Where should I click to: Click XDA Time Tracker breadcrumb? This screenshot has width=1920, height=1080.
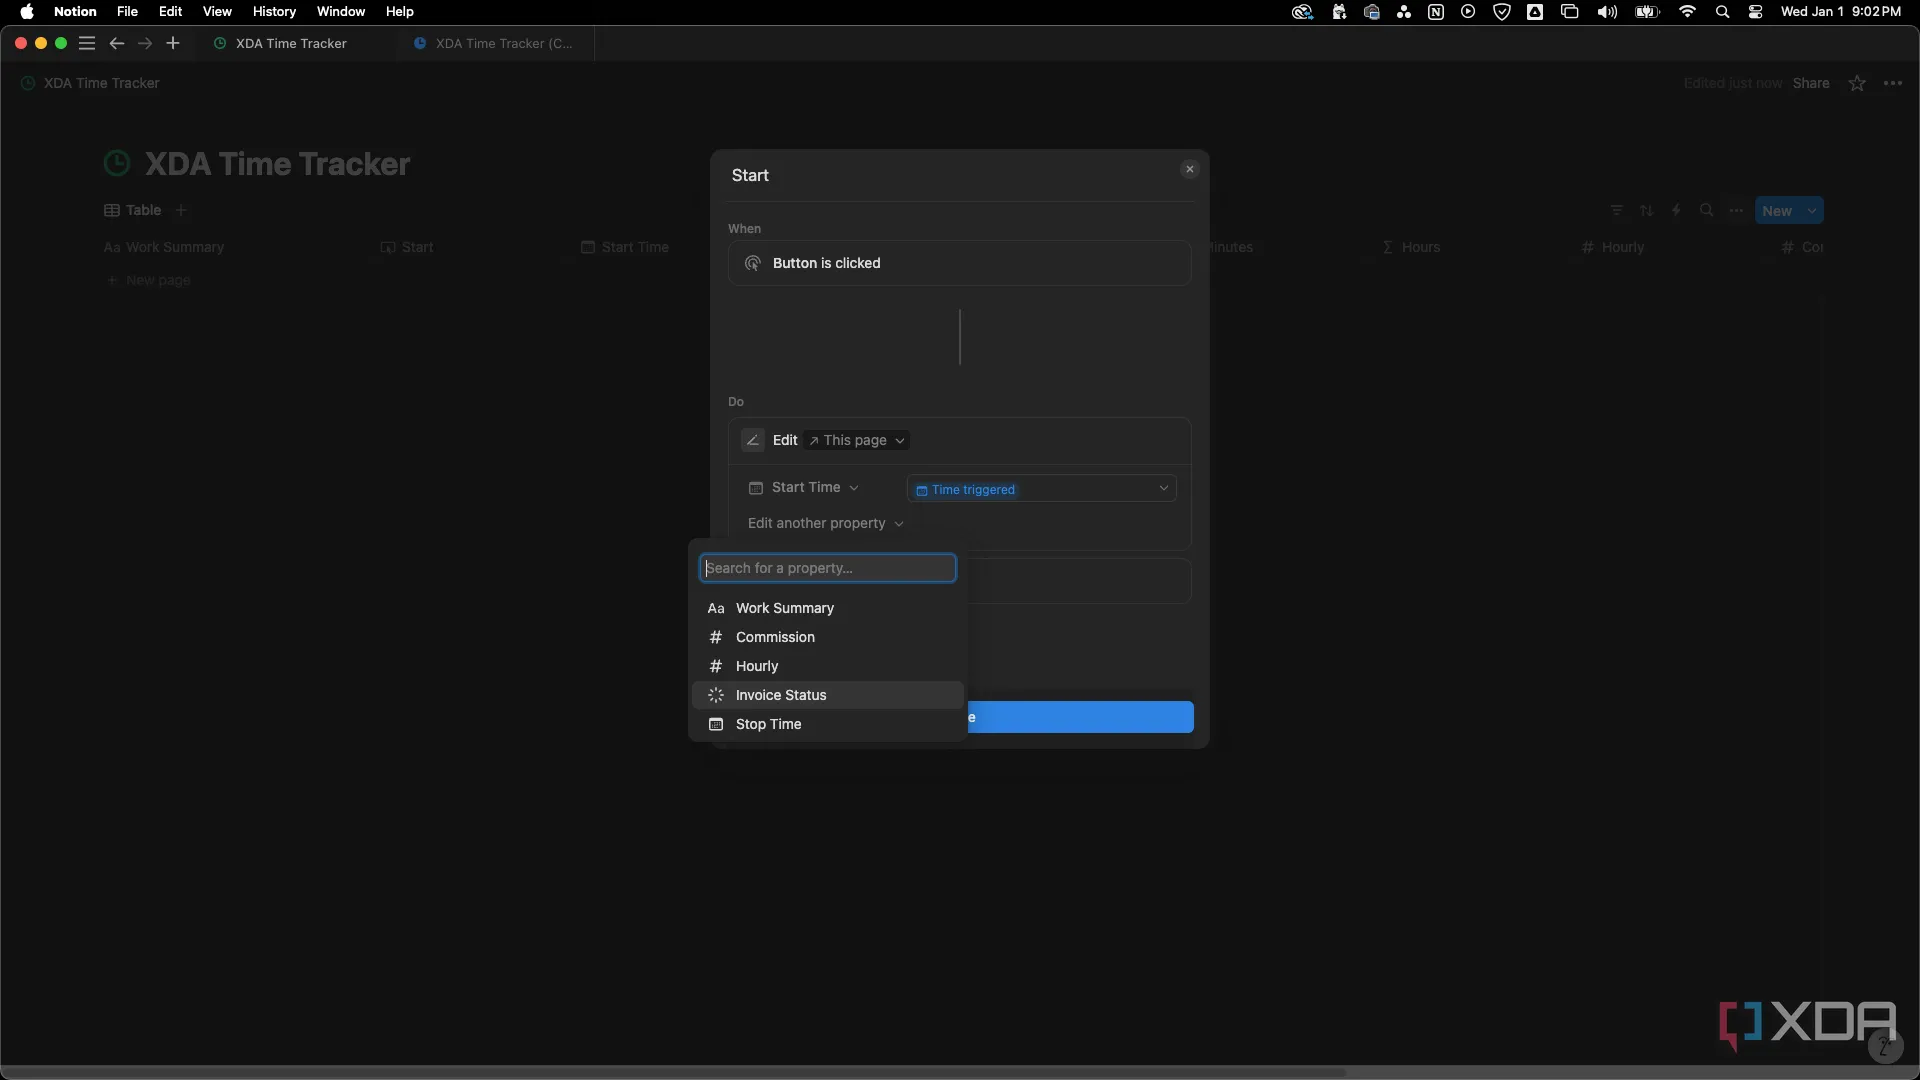click(x=91, y=83)
